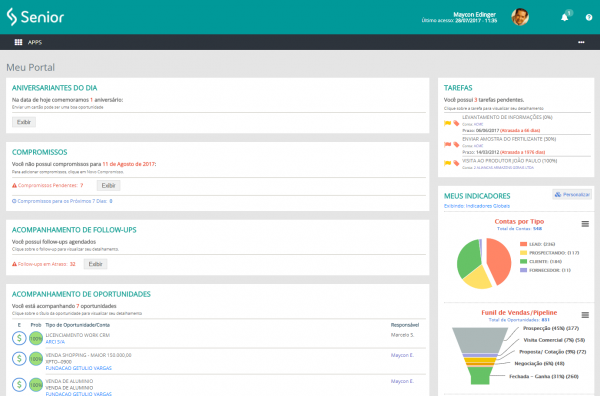
Task: Open the notifications bell icon
Action: [564, 18]
